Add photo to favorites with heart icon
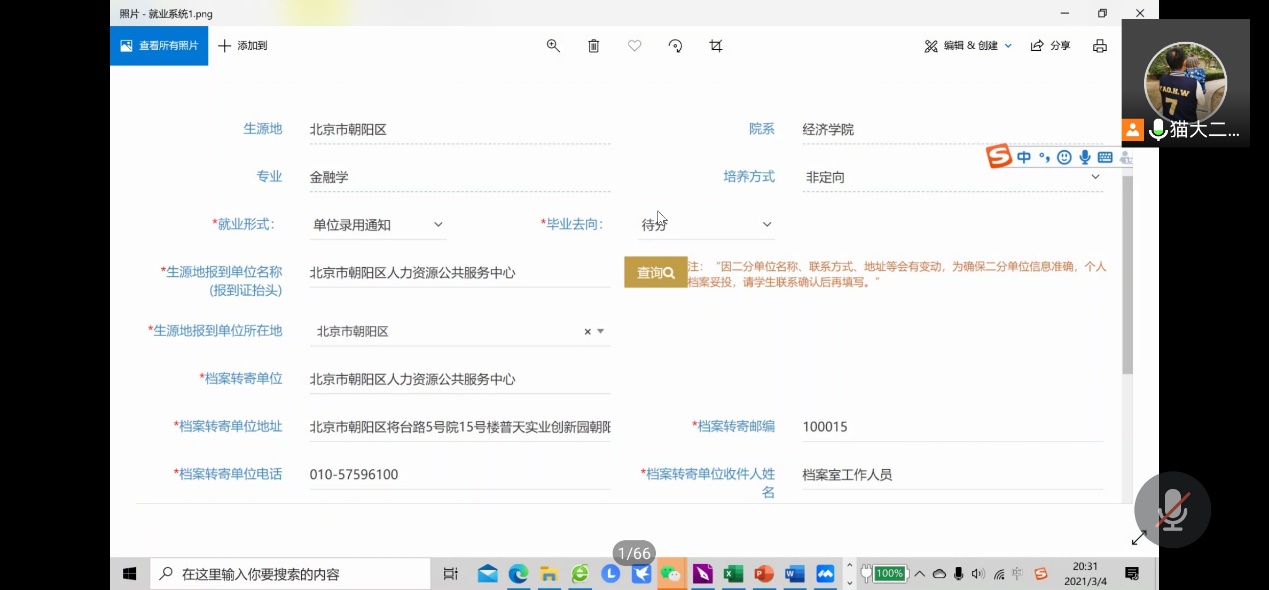Image resolution: width=1269 pixels, height=590 pixels. [x=634, y=46]
